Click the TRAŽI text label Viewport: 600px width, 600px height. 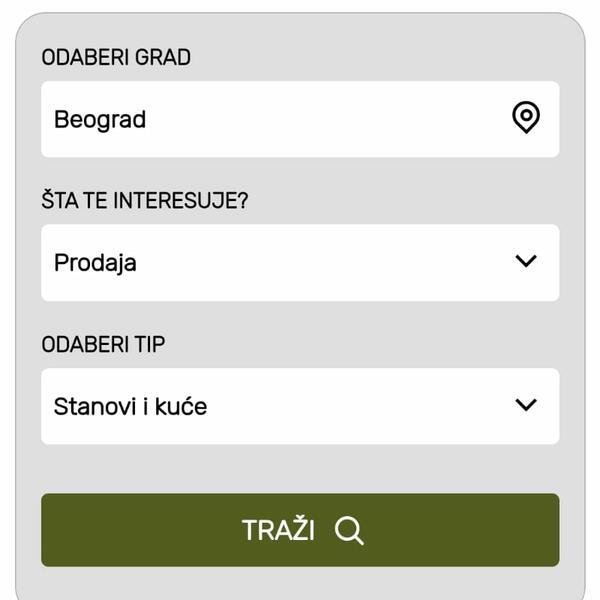278,530
